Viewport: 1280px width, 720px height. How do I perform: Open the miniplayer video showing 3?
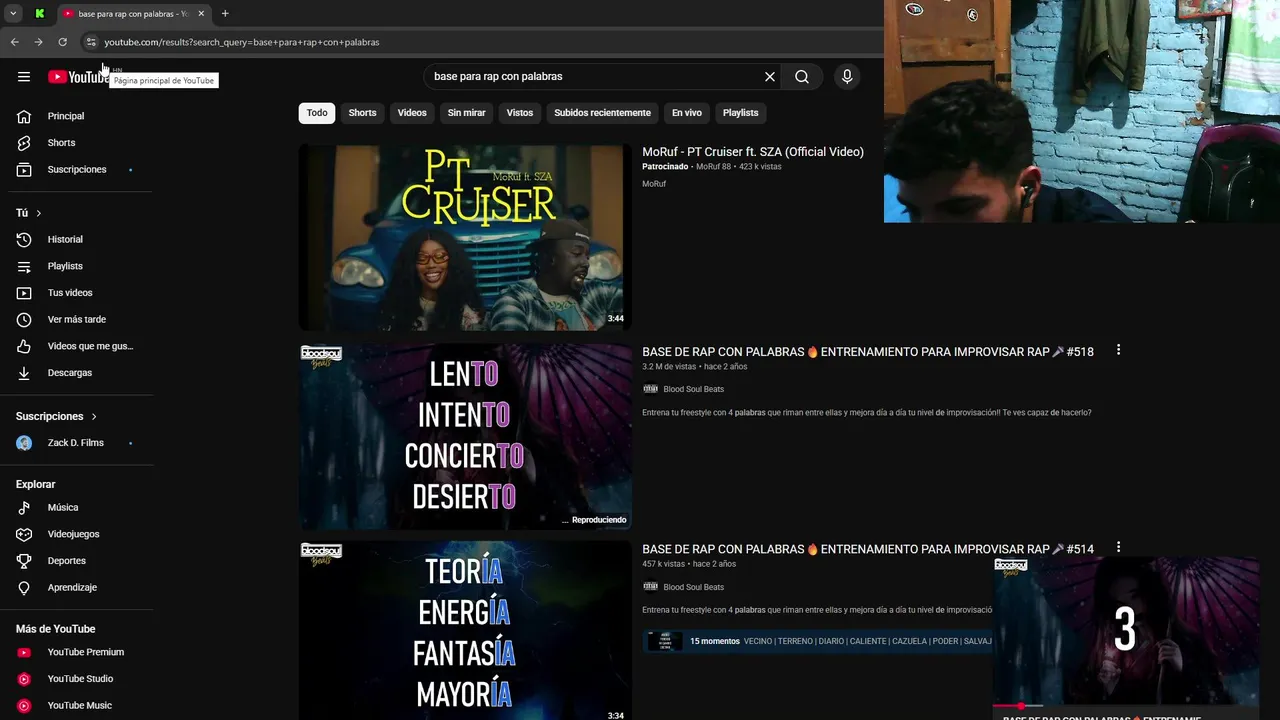(1125, 631)
